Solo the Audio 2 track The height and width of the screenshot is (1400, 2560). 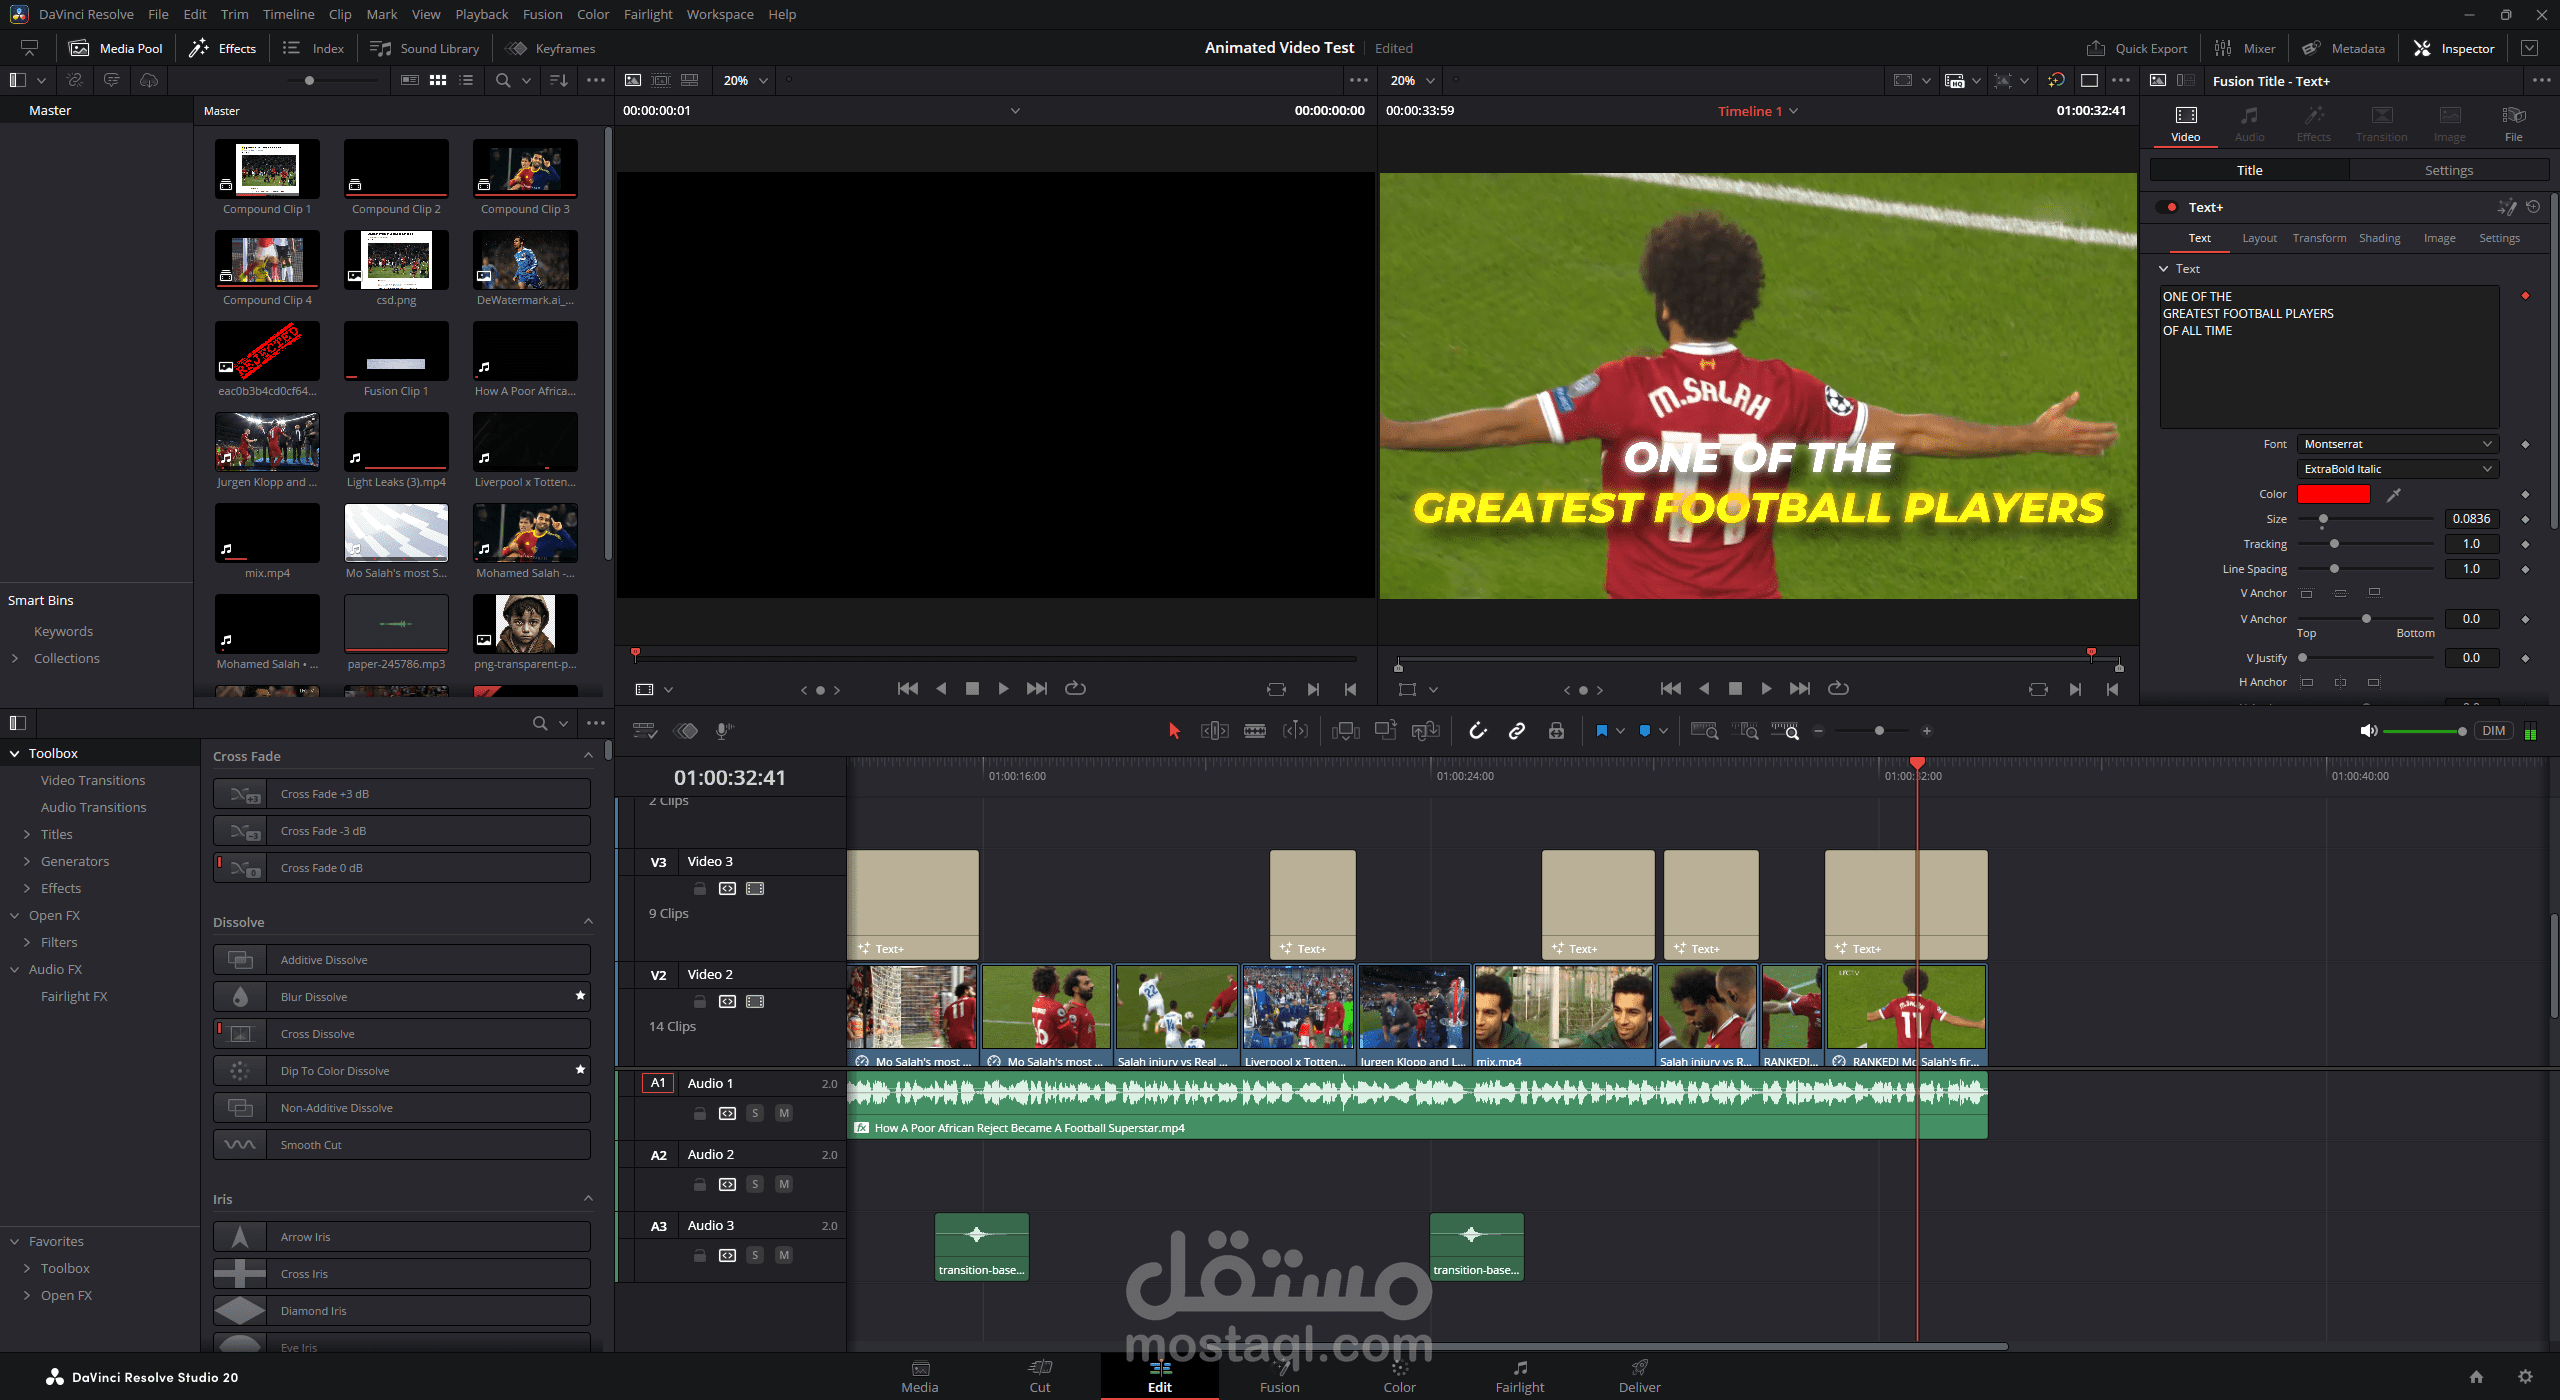[755, 1184]
